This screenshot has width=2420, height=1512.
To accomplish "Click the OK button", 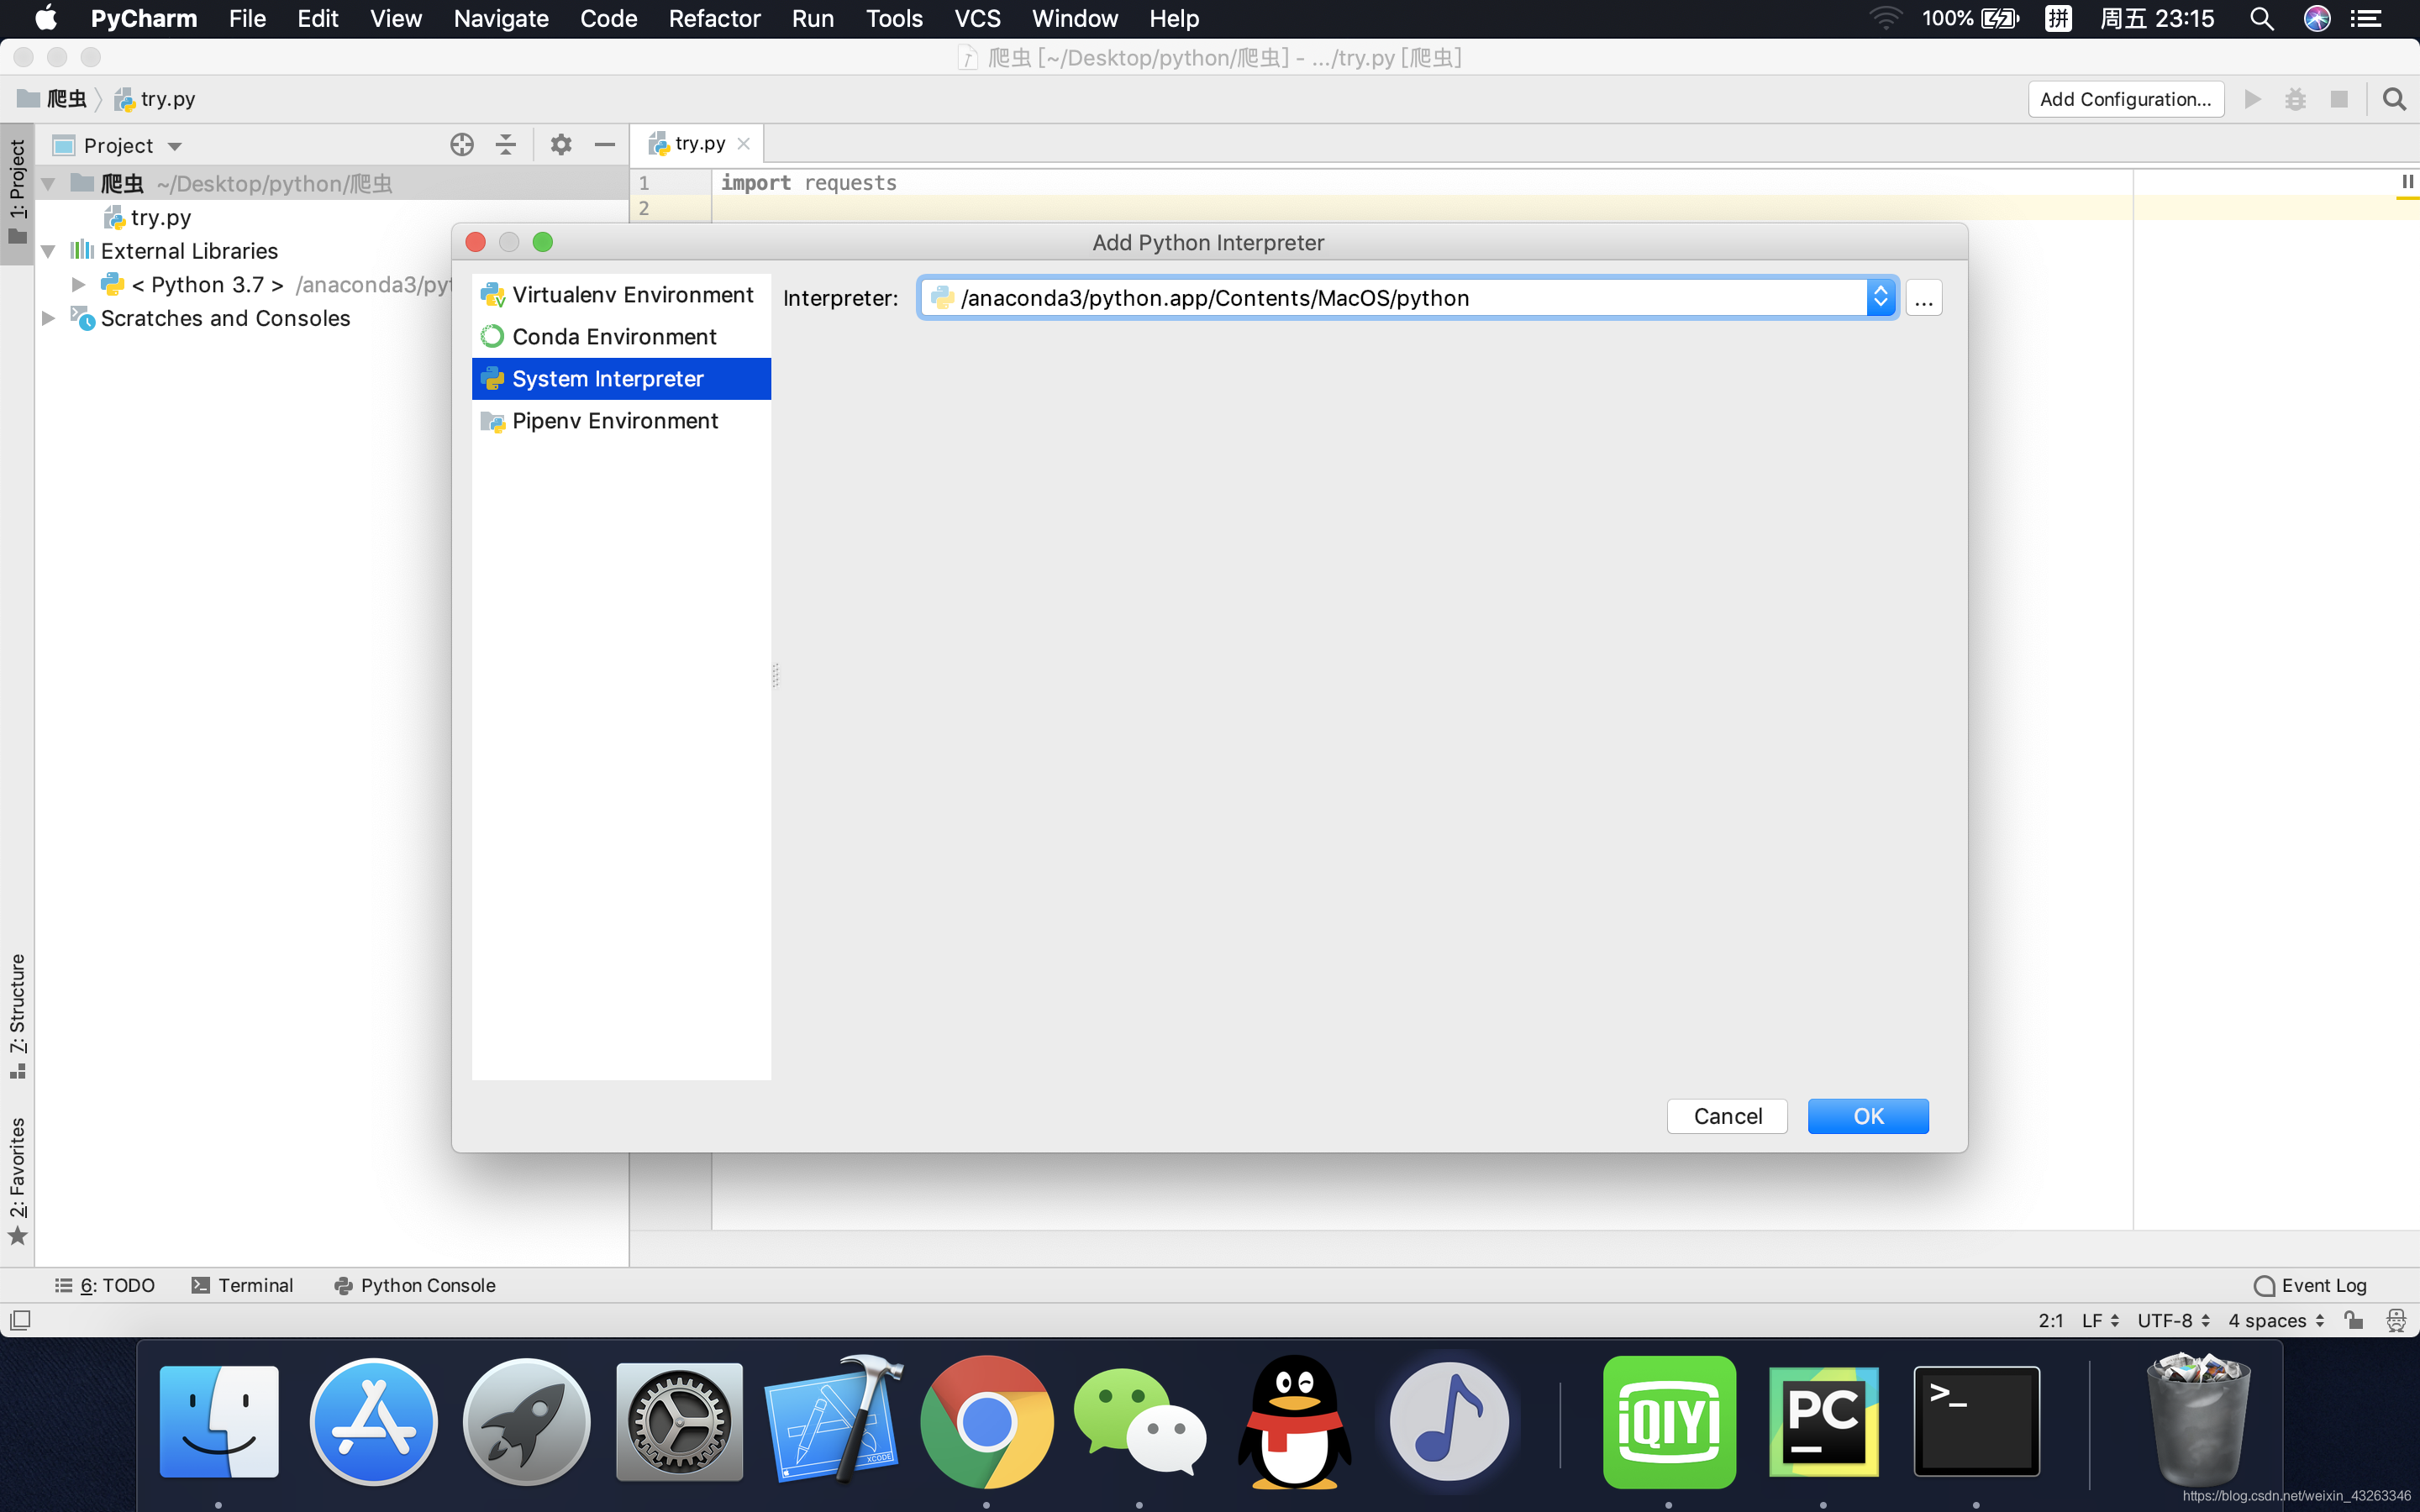I will pyautogui.click(x=1867, y=1116).
